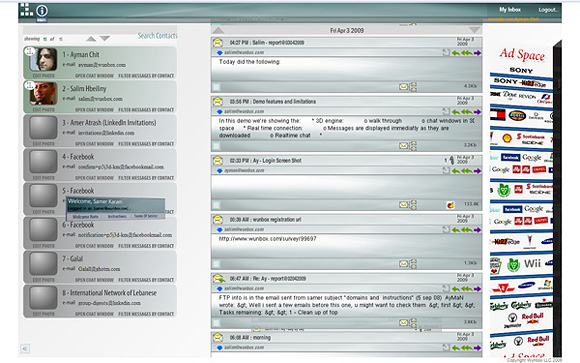580x363 pixels.
Task: Open Instructions tab in welcome popup
Action: 117,216
